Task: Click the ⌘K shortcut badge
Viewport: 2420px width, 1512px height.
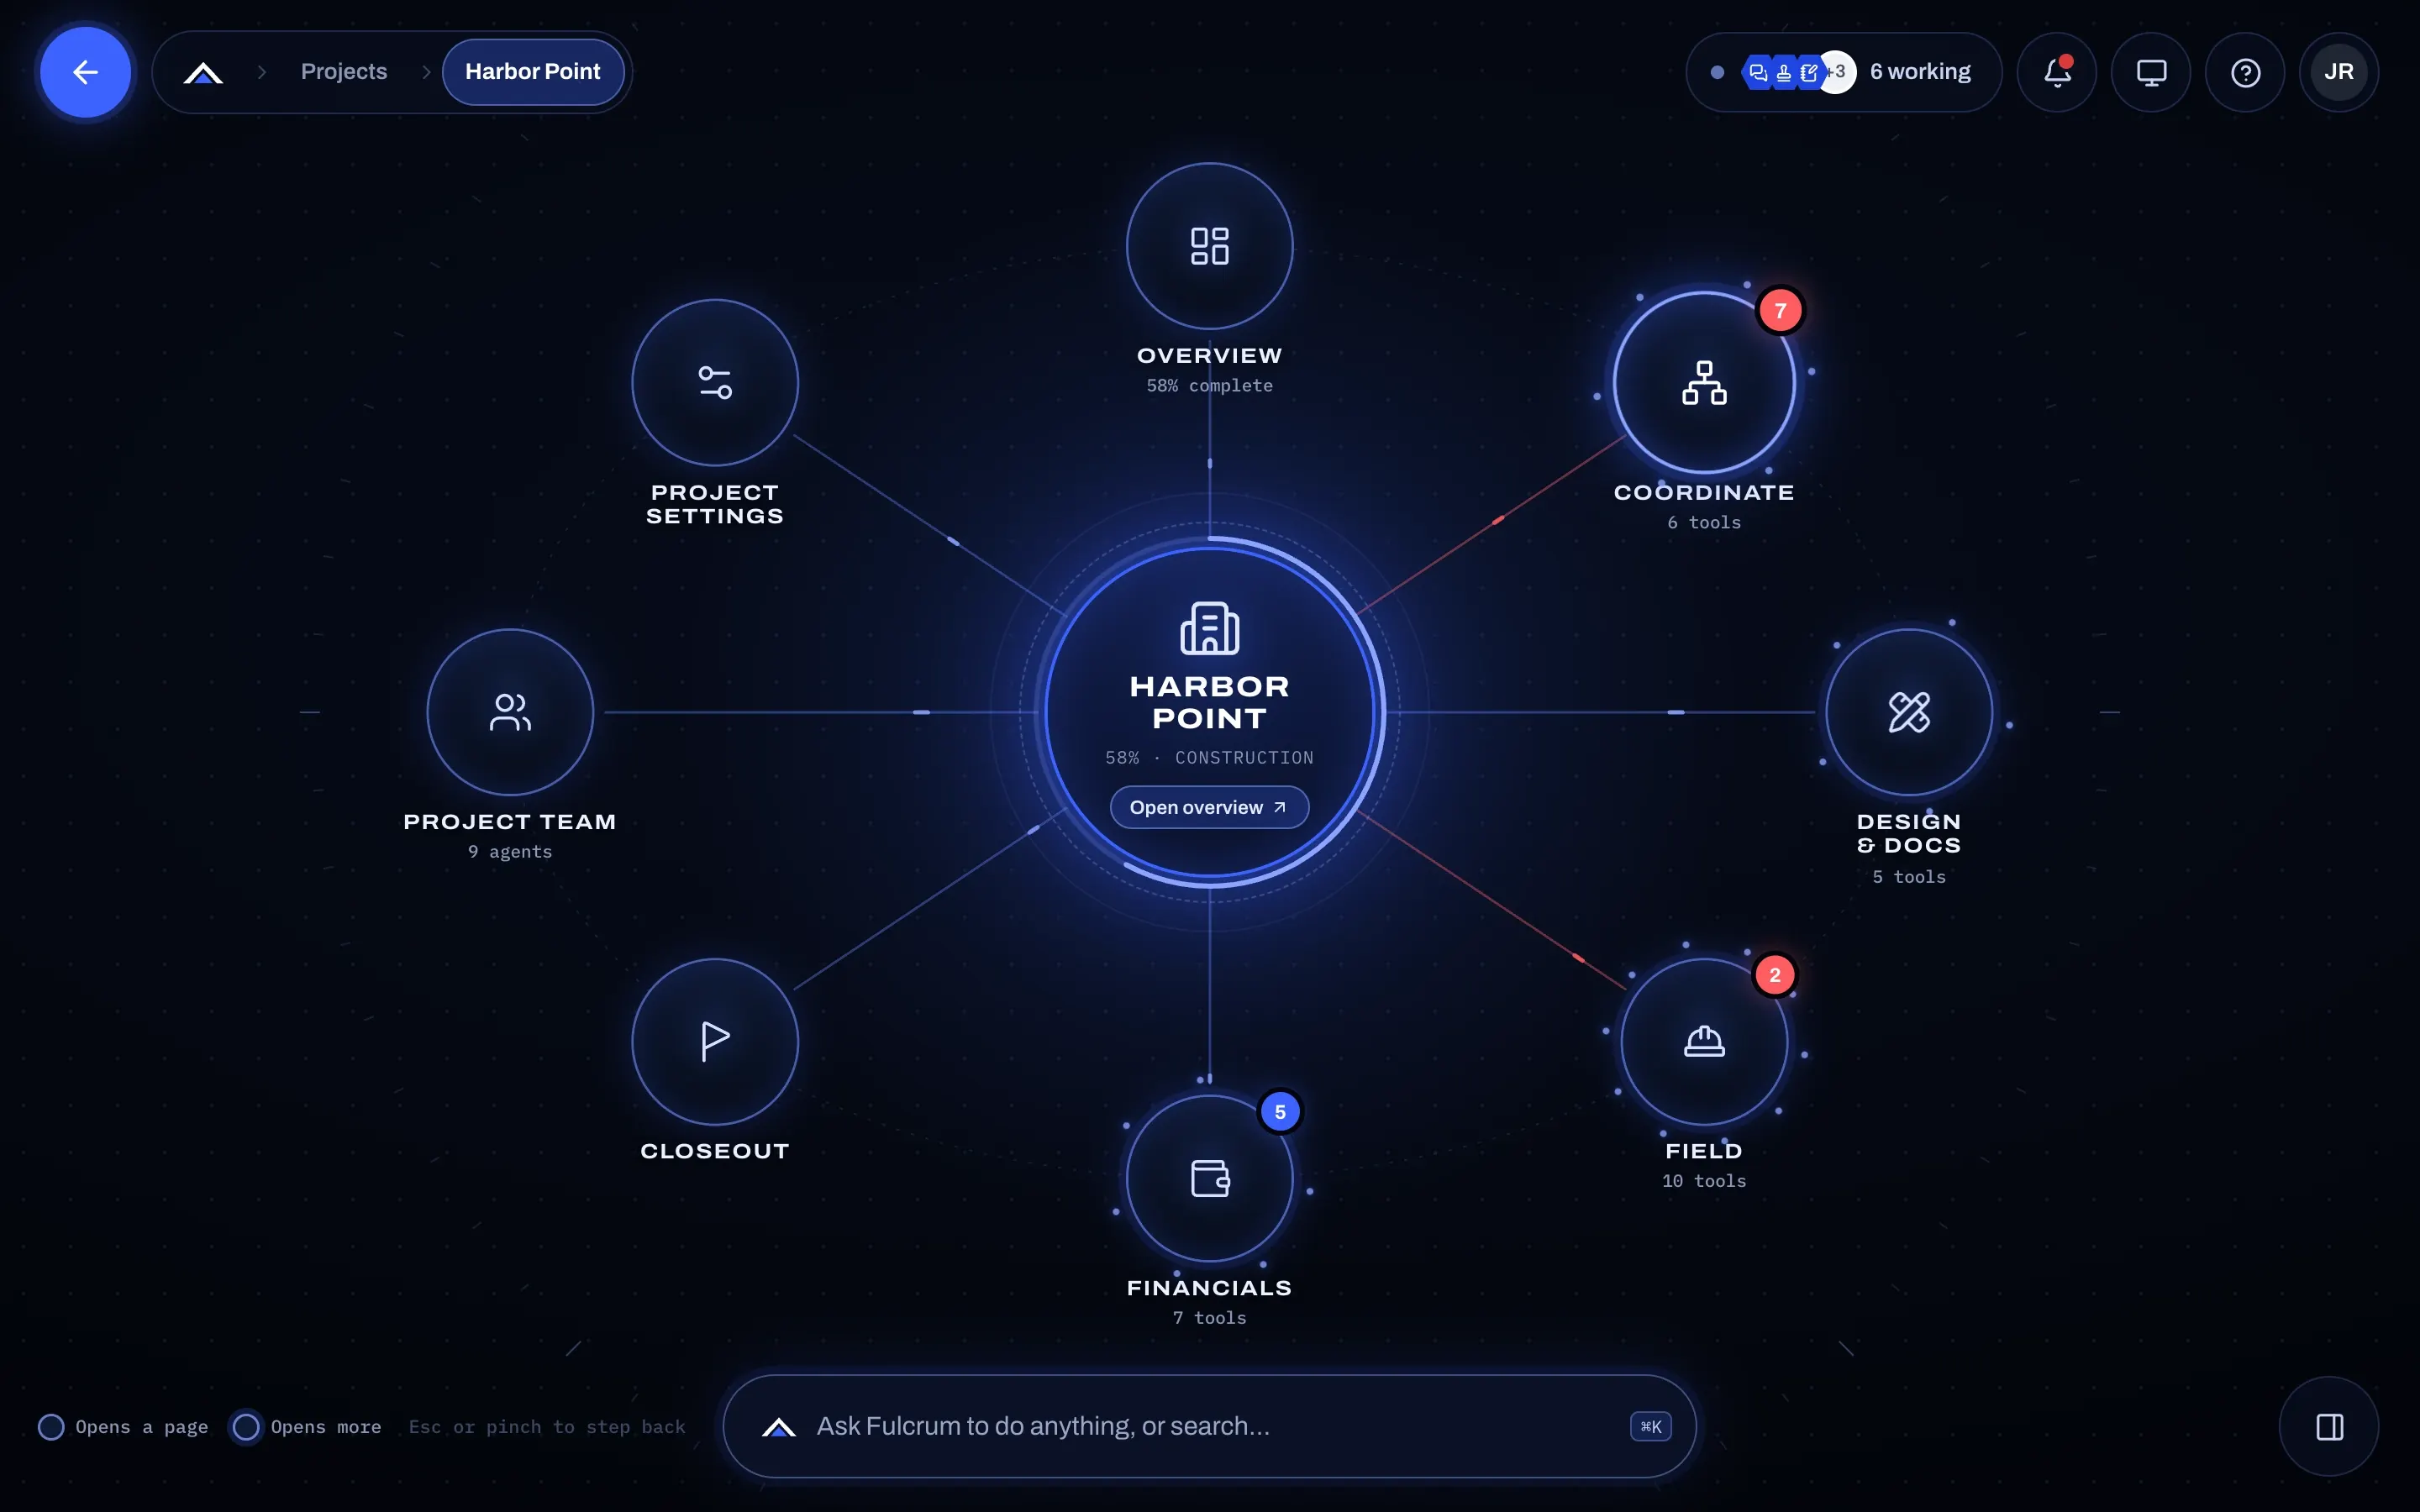Action: click(1650, 1426)
